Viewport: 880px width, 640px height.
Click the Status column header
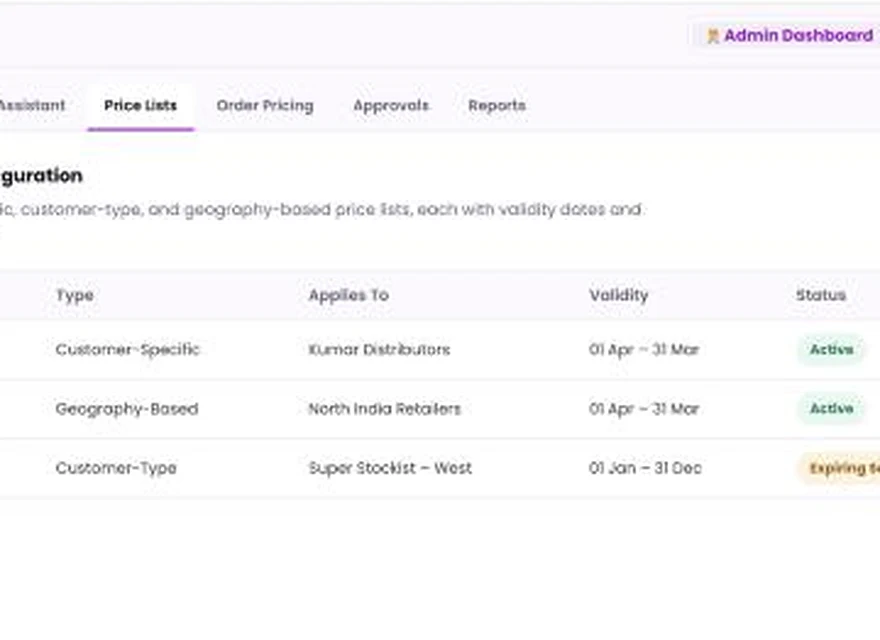(x=821, y=295)
